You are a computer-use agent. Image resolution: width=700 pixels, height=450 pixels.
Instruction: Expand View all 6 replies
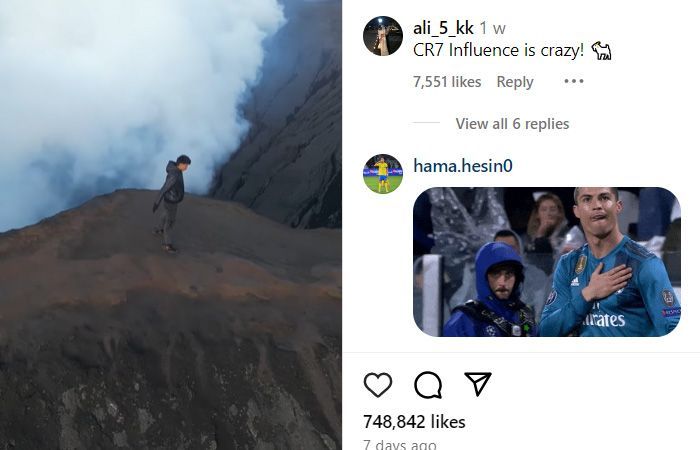point(512,124)
